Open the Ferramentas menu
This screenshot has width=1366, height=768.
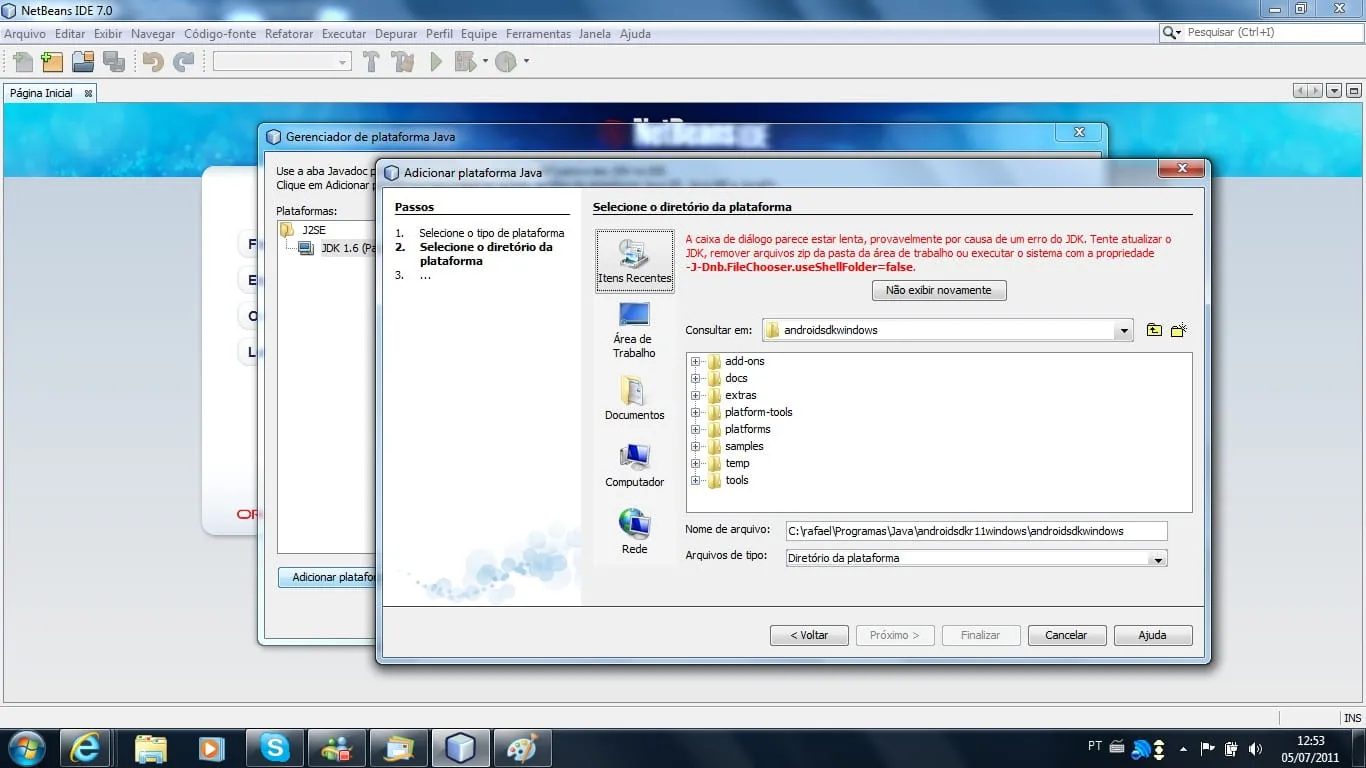(538, 34)
